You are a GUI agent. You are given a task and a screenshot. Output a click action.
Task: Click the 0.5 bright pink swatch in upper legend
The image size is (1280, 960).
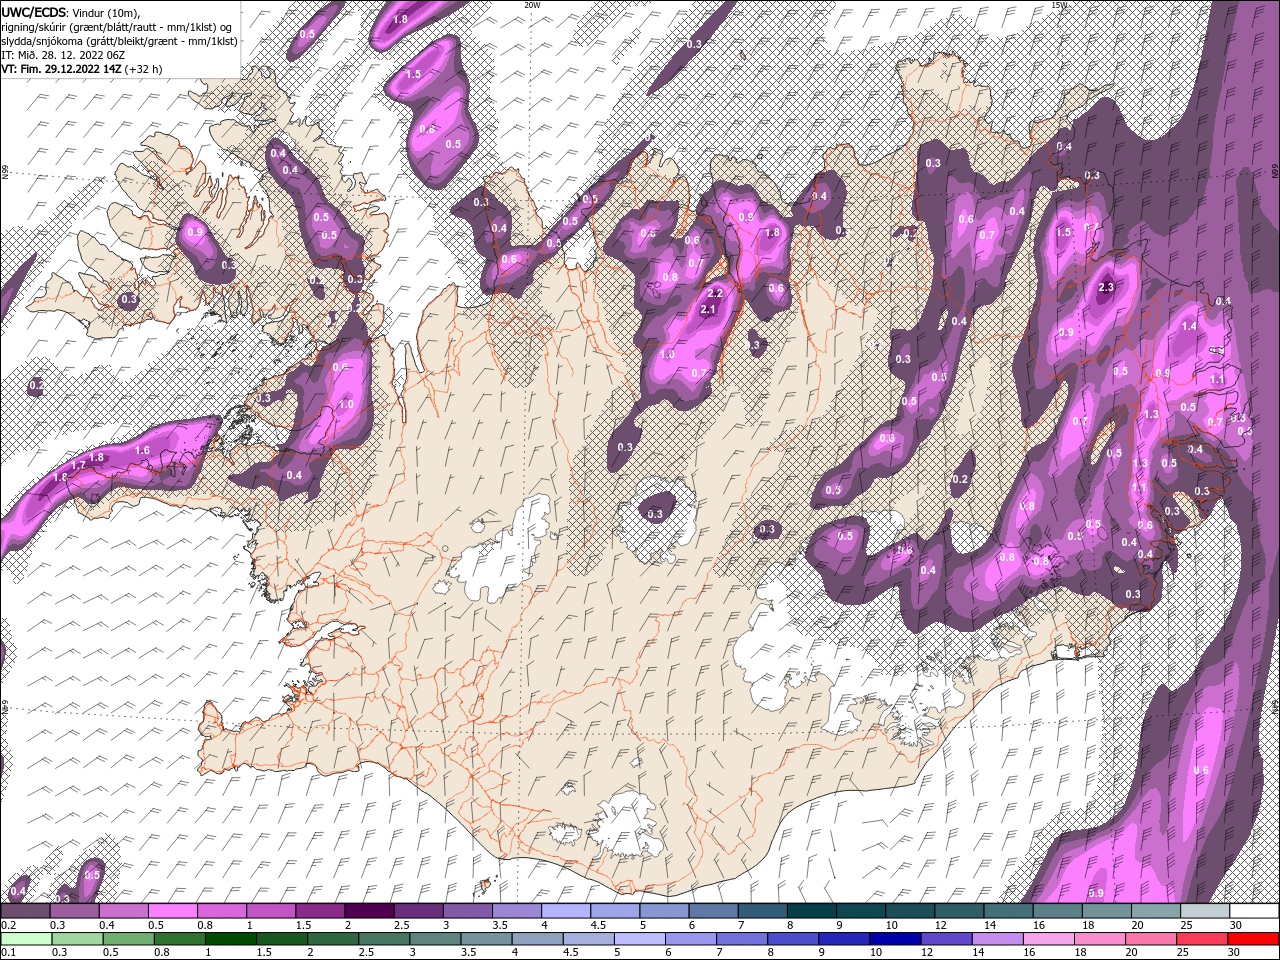[x=172, y=910]
